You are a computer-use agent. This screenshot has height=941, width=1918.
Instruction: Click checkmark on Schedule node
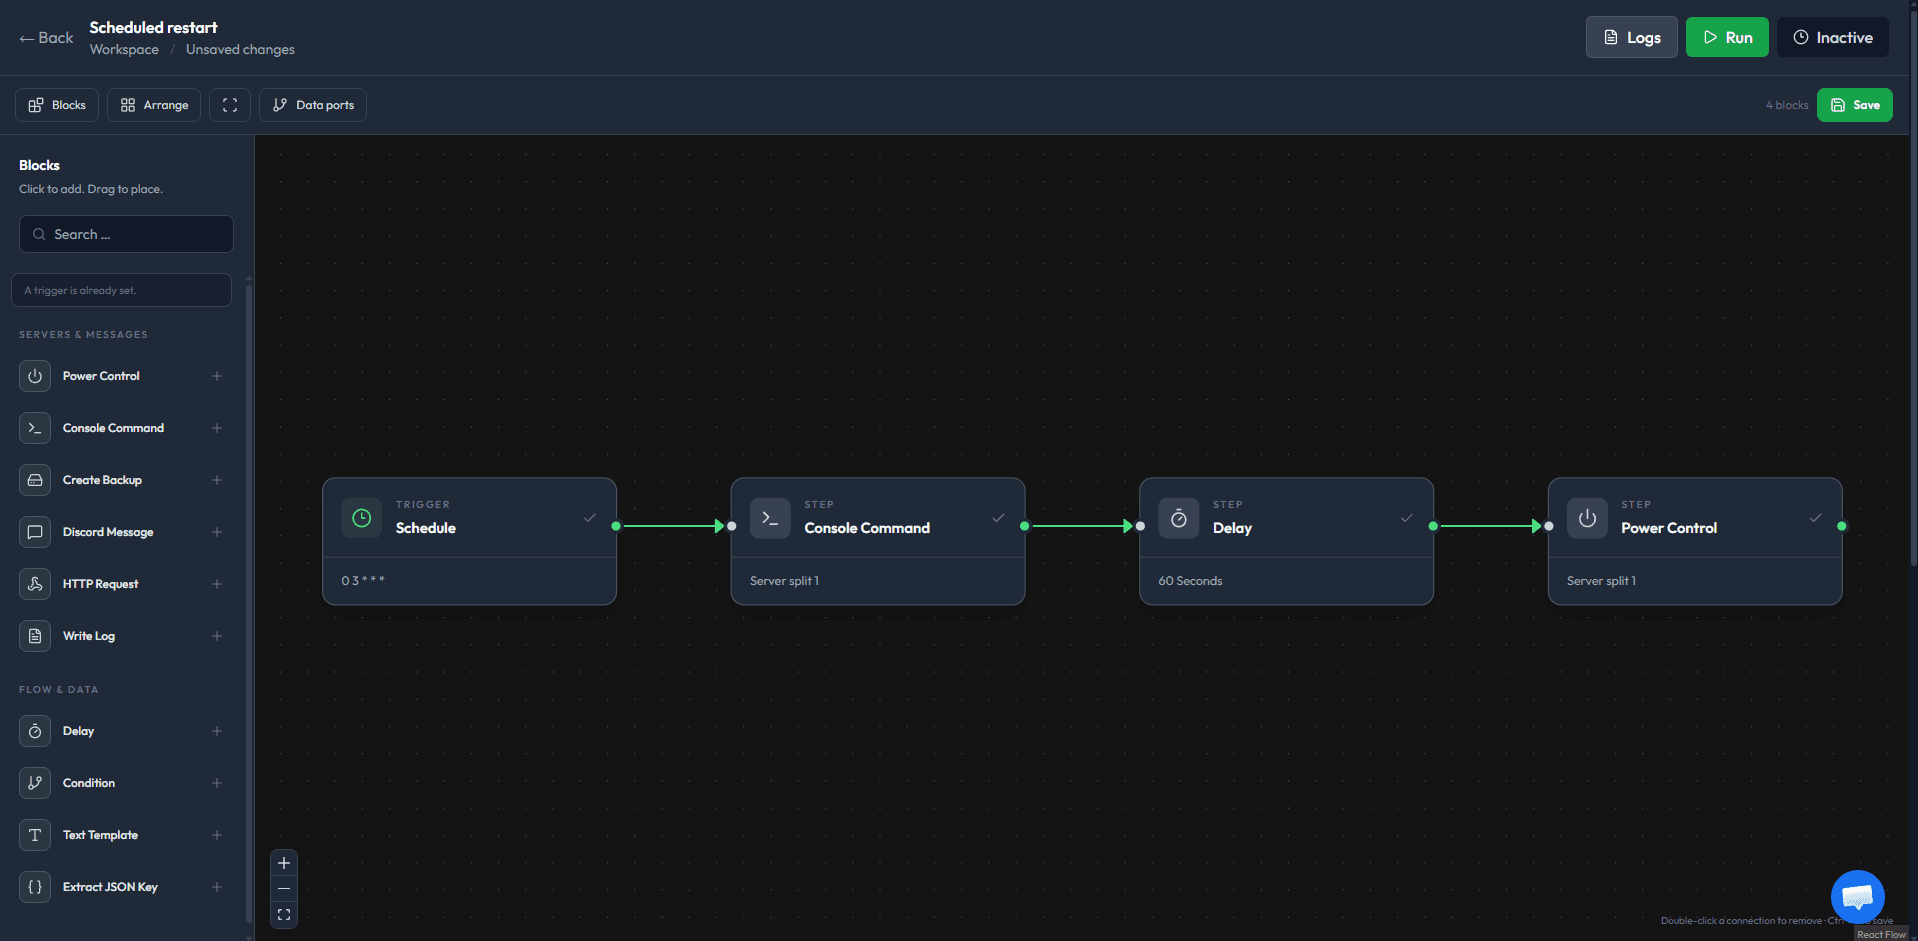(590, 518)
